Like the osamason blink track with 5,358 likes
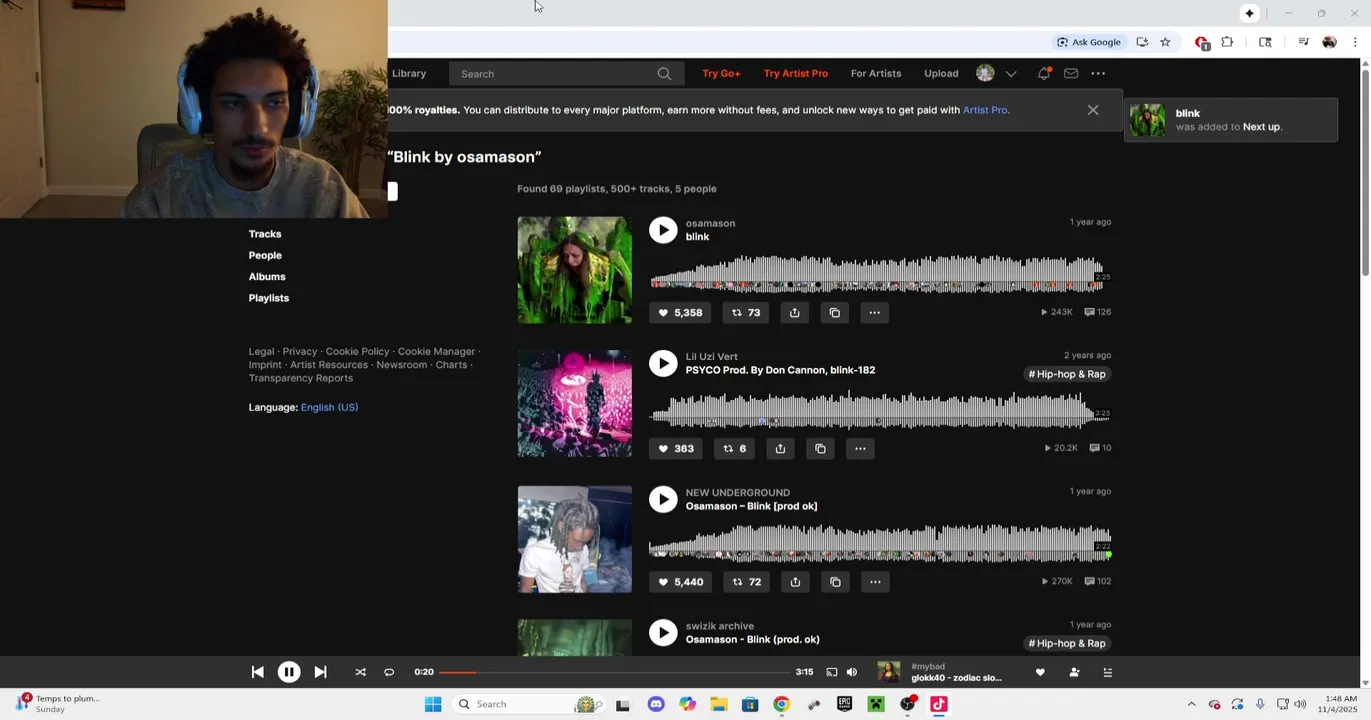Image resolution: width=1371 pixels, height=720 pixels. click(x=680, y=313)
